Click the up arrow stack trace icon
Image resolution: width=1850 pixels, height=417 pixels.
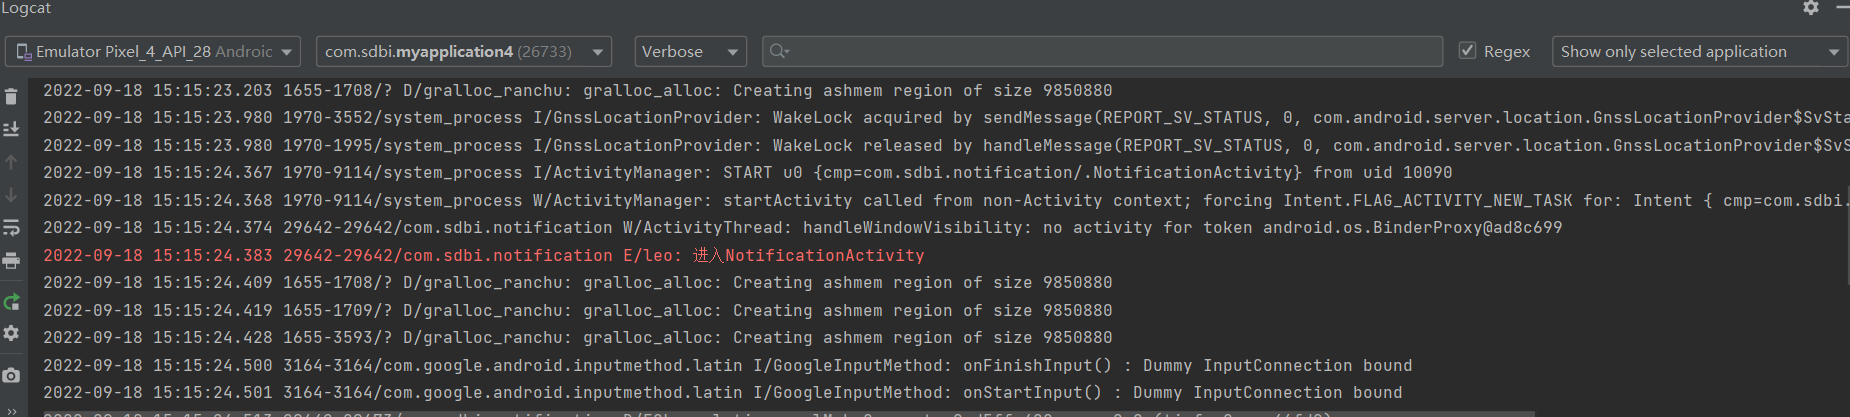11,162
